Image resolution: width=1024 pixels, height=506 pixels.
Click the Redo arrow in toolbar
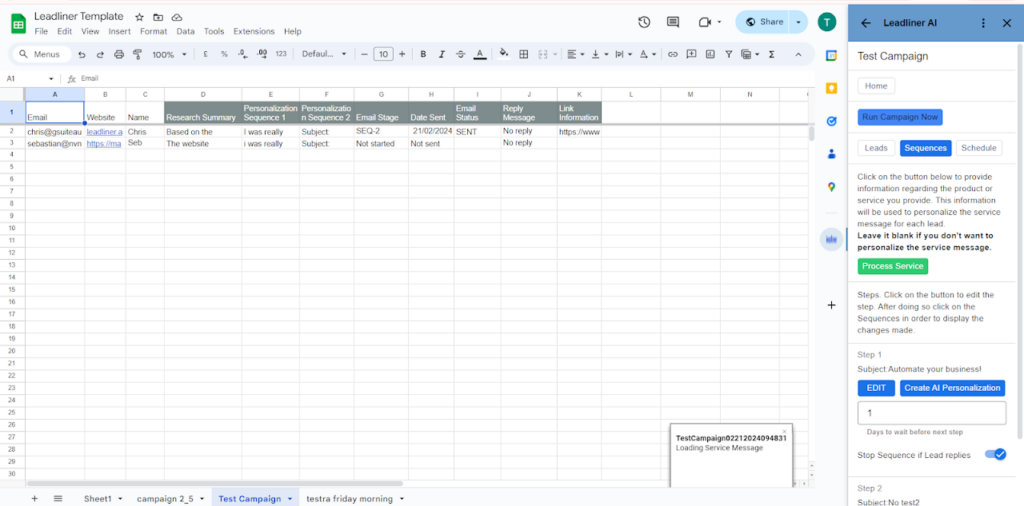(100, 54)
